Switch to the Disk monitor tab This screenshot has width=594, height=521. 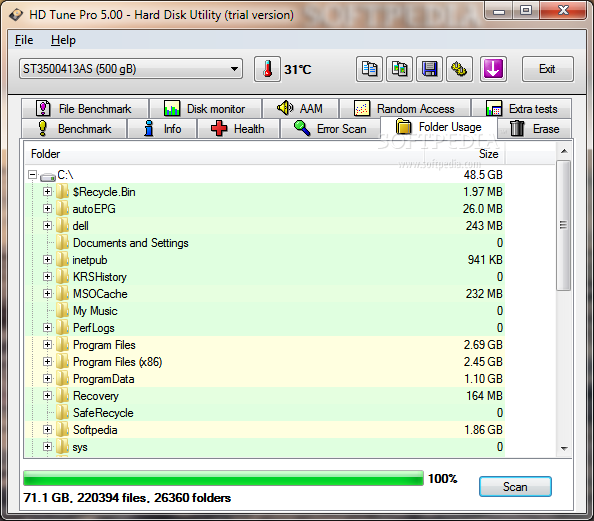[x=205, y=109]
